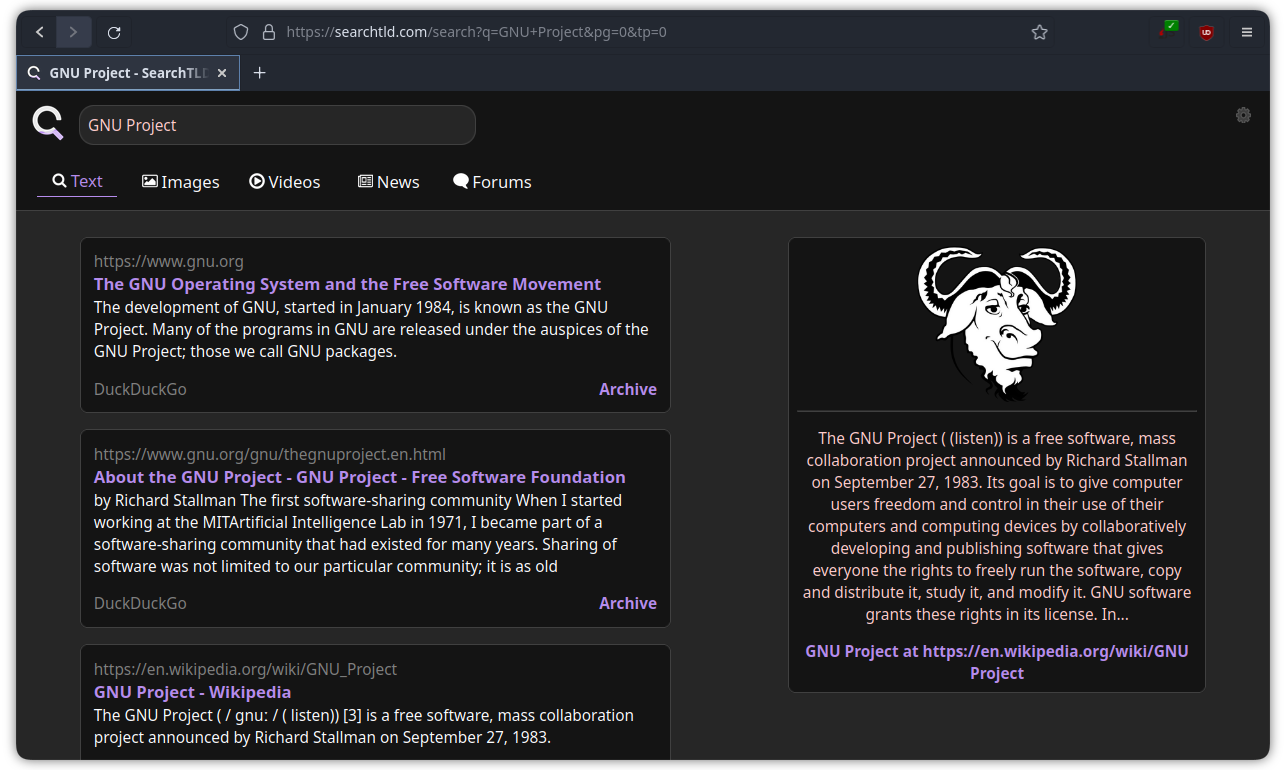The height and width of the screenshot is (770, 1287).
Task: Click the SearchTLD magnifier logo
Action: pyautogui.click(x=48, y=123)
